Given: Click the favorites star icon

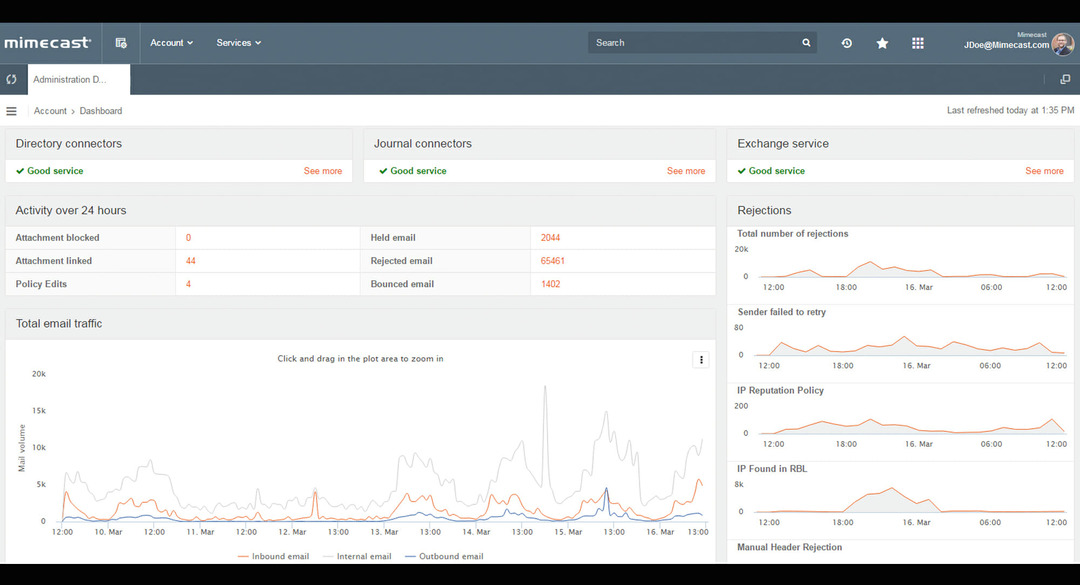Looking at the screenshot, I should (x=882, y=43).
